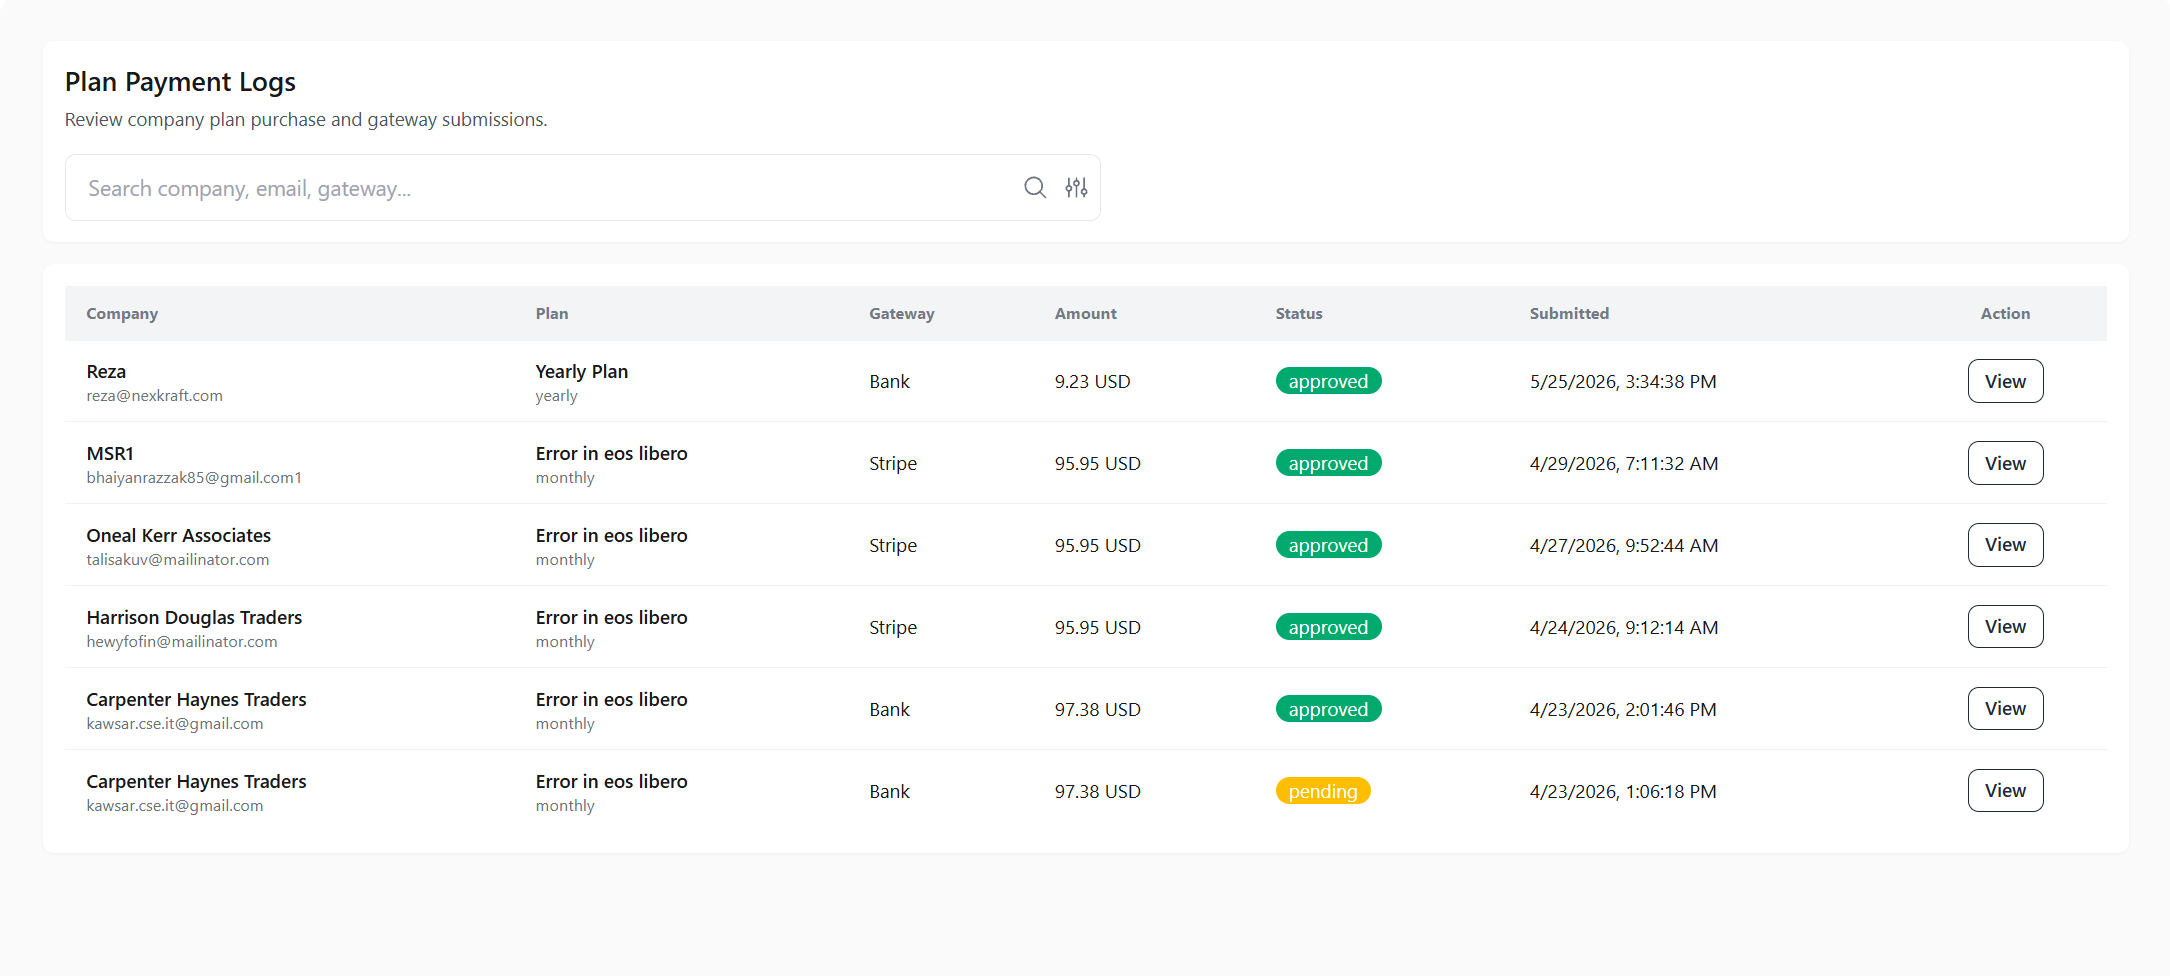This screenshot has width=2170, height=976.
Task: View the MSR1 payment log
Action: pyautogui.click(x=2005, y=463)
